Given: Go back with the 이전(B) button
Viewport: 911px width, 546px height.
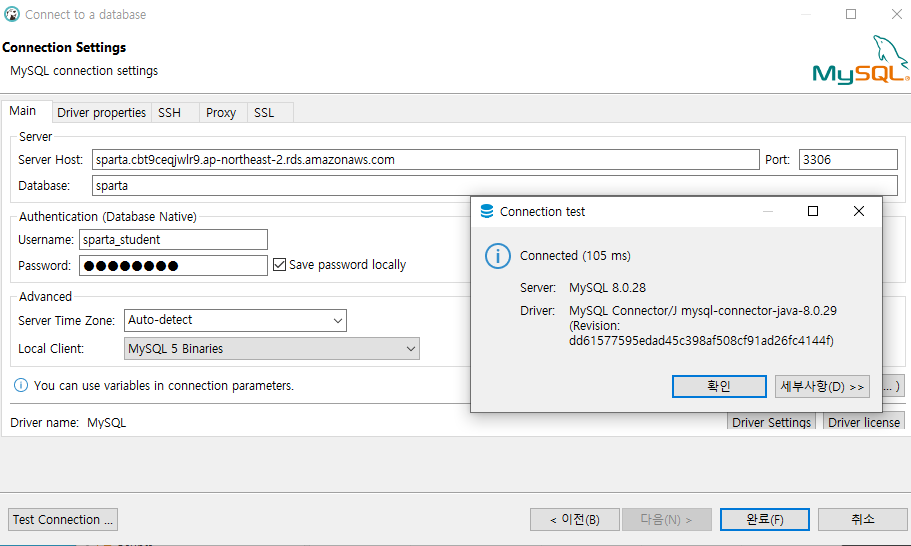Looking at the screenshot, I should [575, 519].
